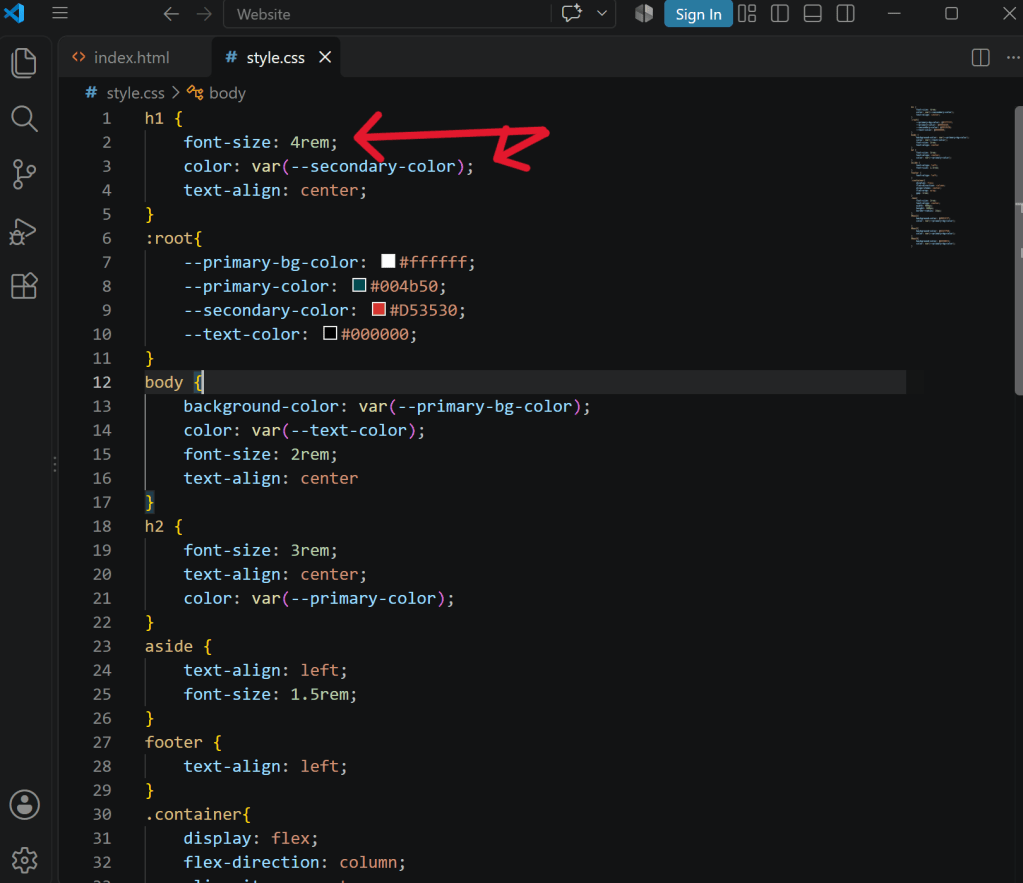Click the vertical editor scrollbar
This screenshot has width=1023, height=883.
[x=1018, y=250]
